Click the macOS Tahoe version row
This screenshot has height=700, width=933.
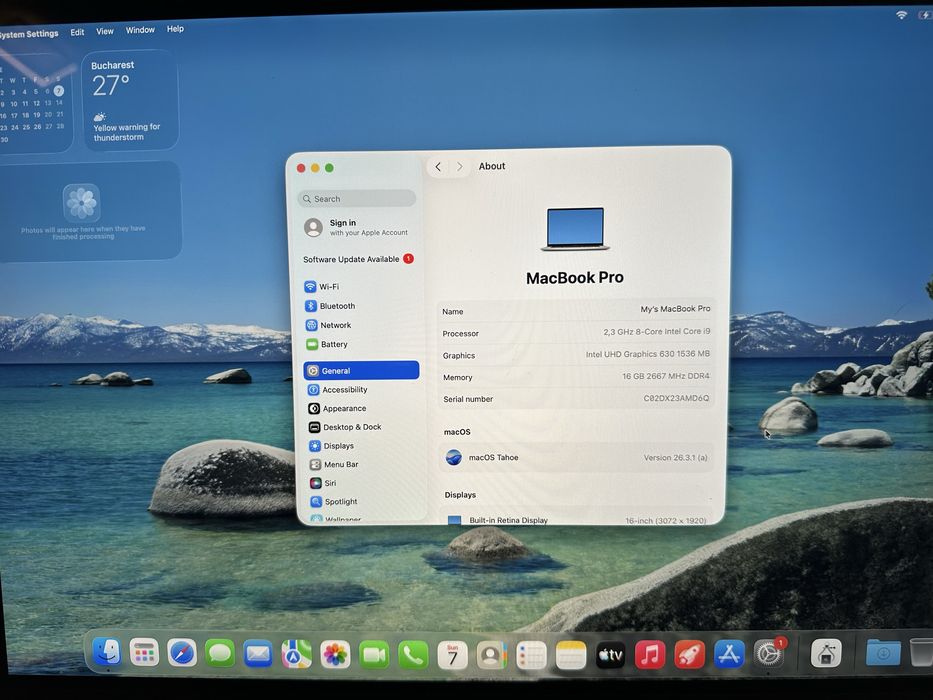tap(576, 457)
